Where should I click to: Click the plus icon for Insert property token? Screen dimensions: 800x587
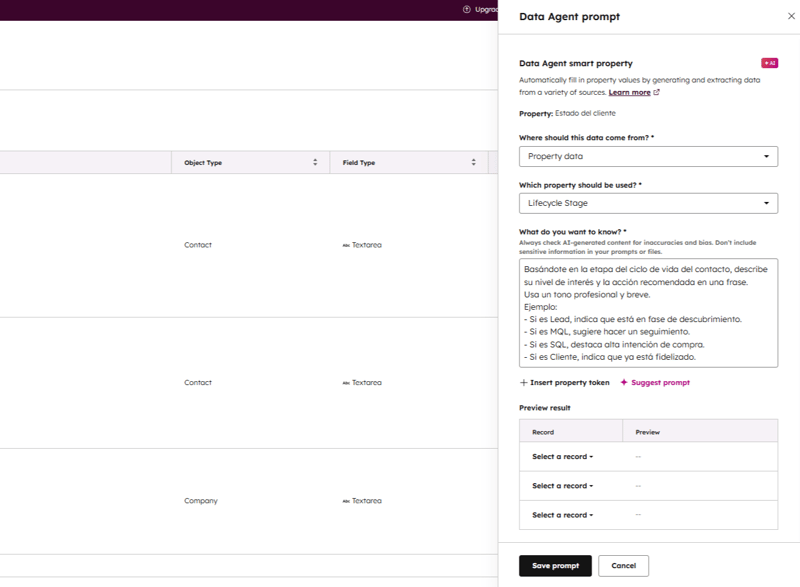524,382
